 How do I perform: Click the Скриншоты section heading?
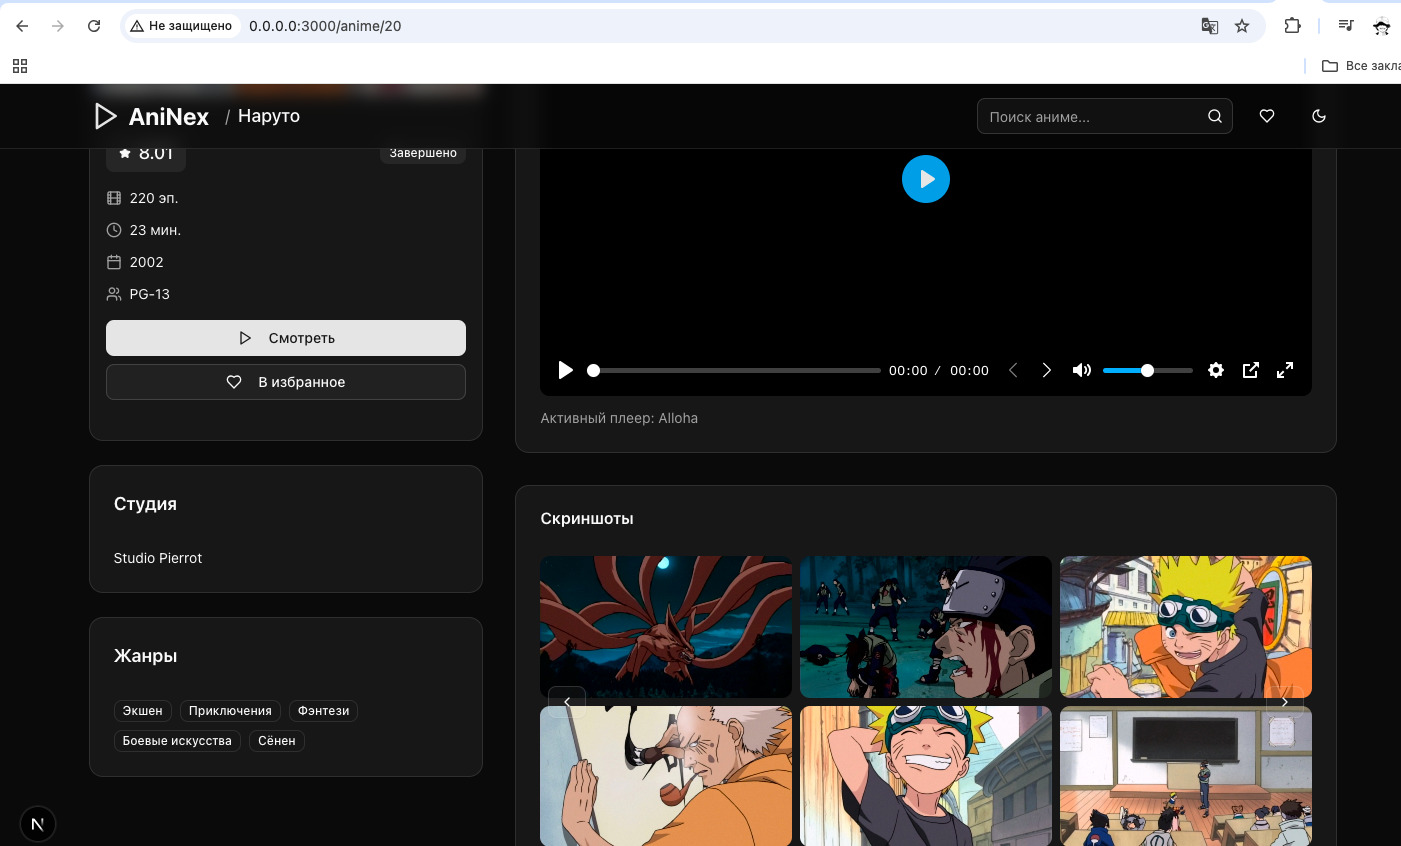point(587,518)
